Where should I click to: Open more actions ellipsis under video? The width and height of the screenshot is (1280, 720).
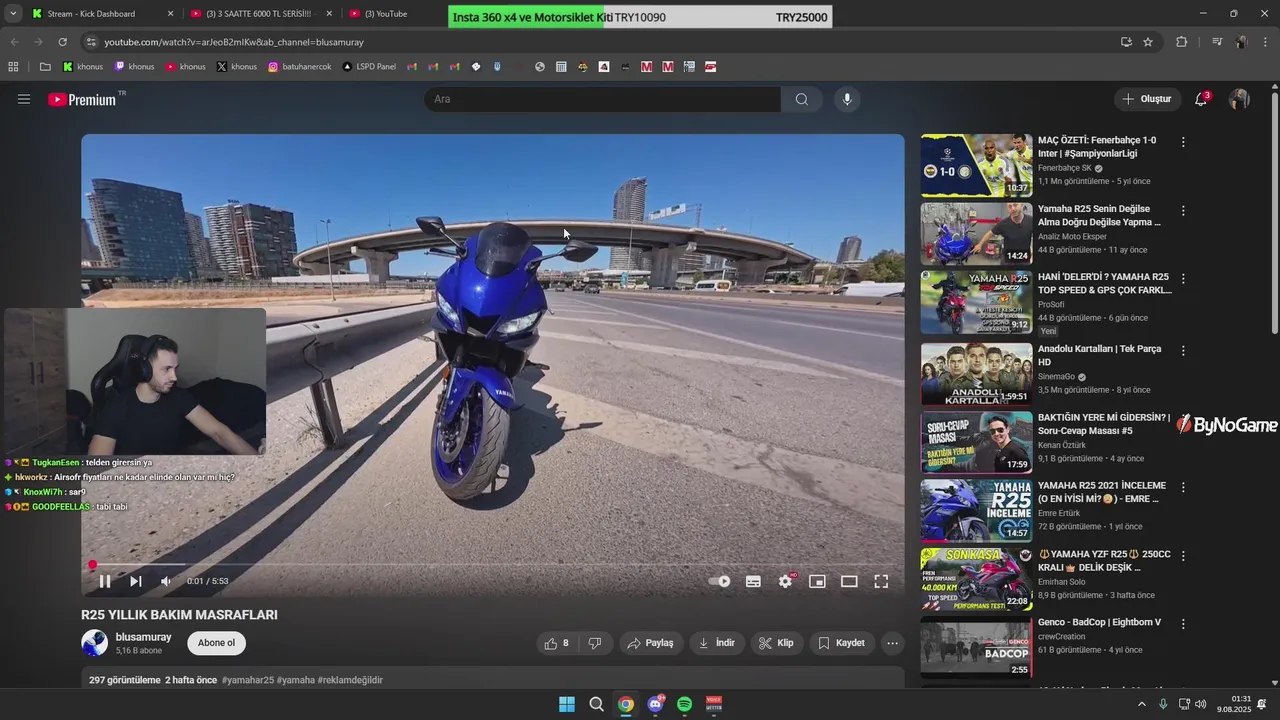pos(893,643)
